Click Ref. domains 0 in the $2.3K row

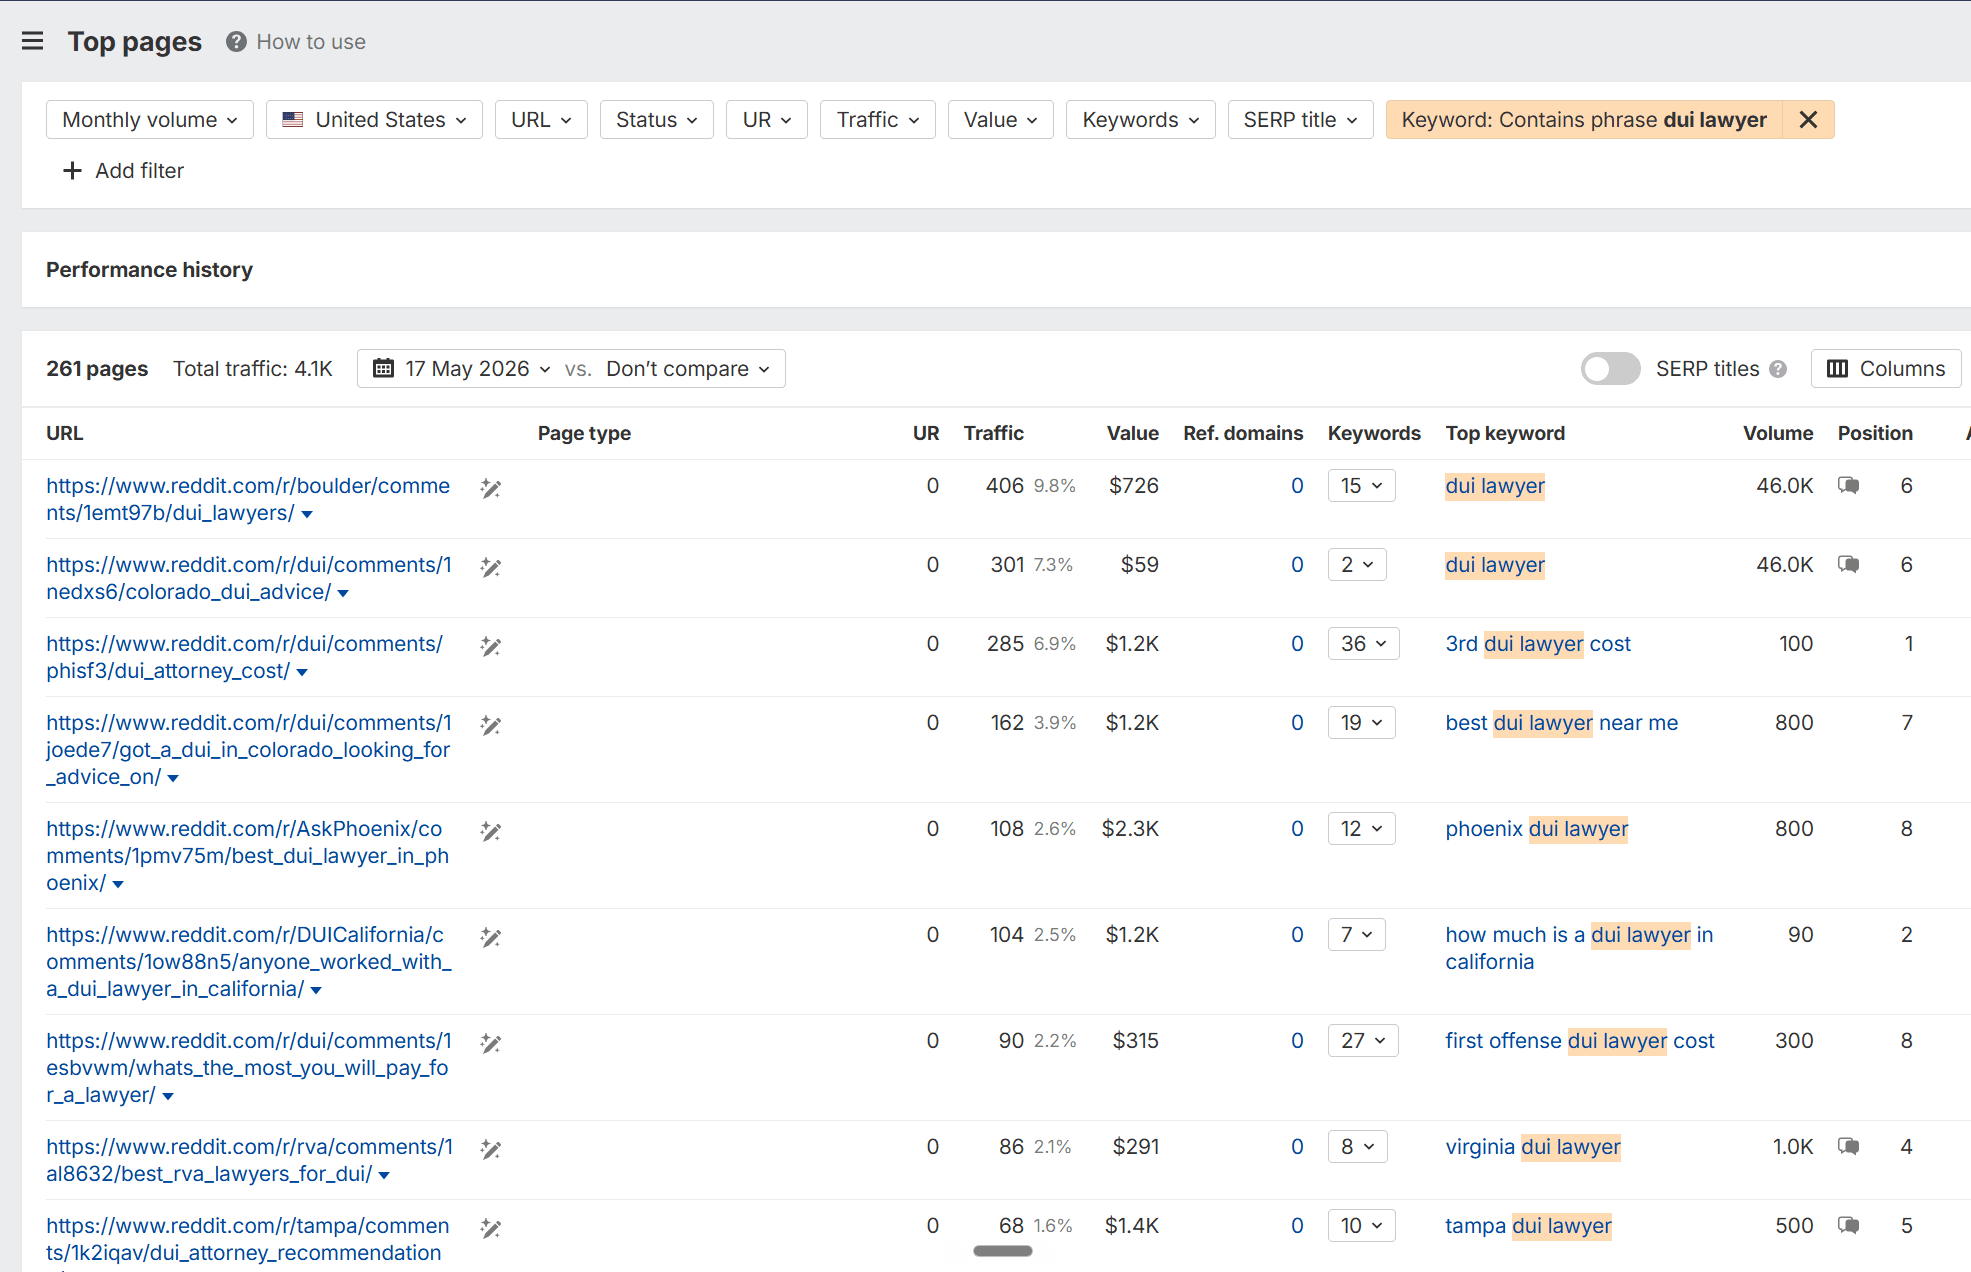click(1297, 829)
